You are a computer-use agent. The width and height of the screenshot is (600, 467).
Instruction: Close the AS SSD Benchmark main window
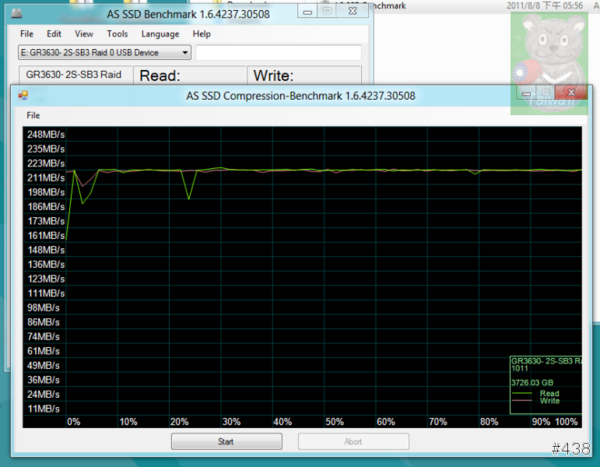point(350,11)
